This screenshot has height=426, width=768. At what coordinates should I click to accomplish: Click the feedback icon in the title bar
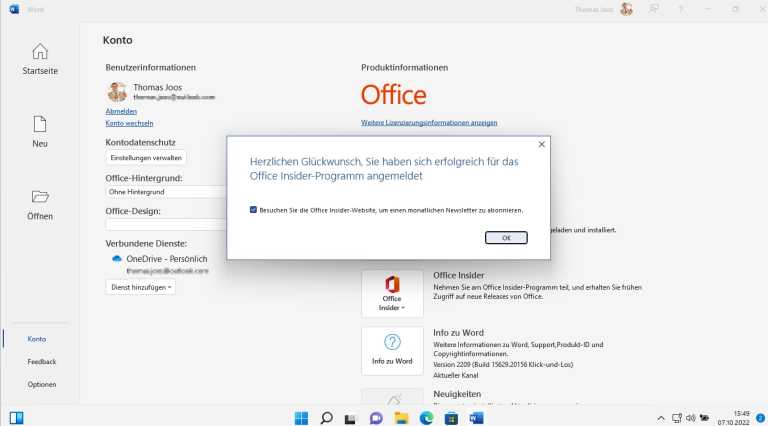pos(654,9)
